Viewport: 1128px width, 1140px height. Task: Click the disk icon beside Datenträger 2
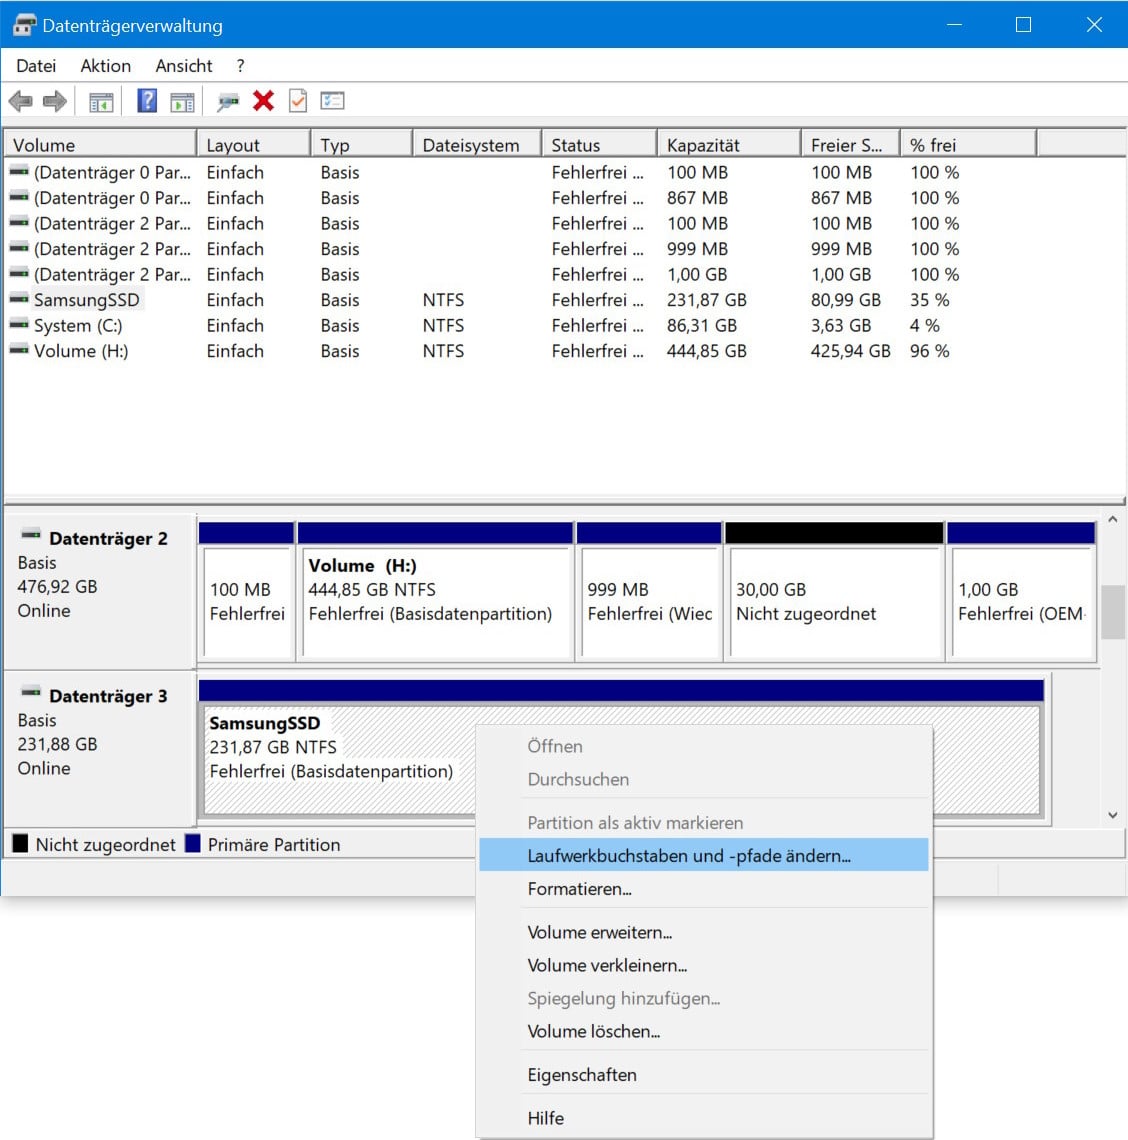click(x=31, y=535)
